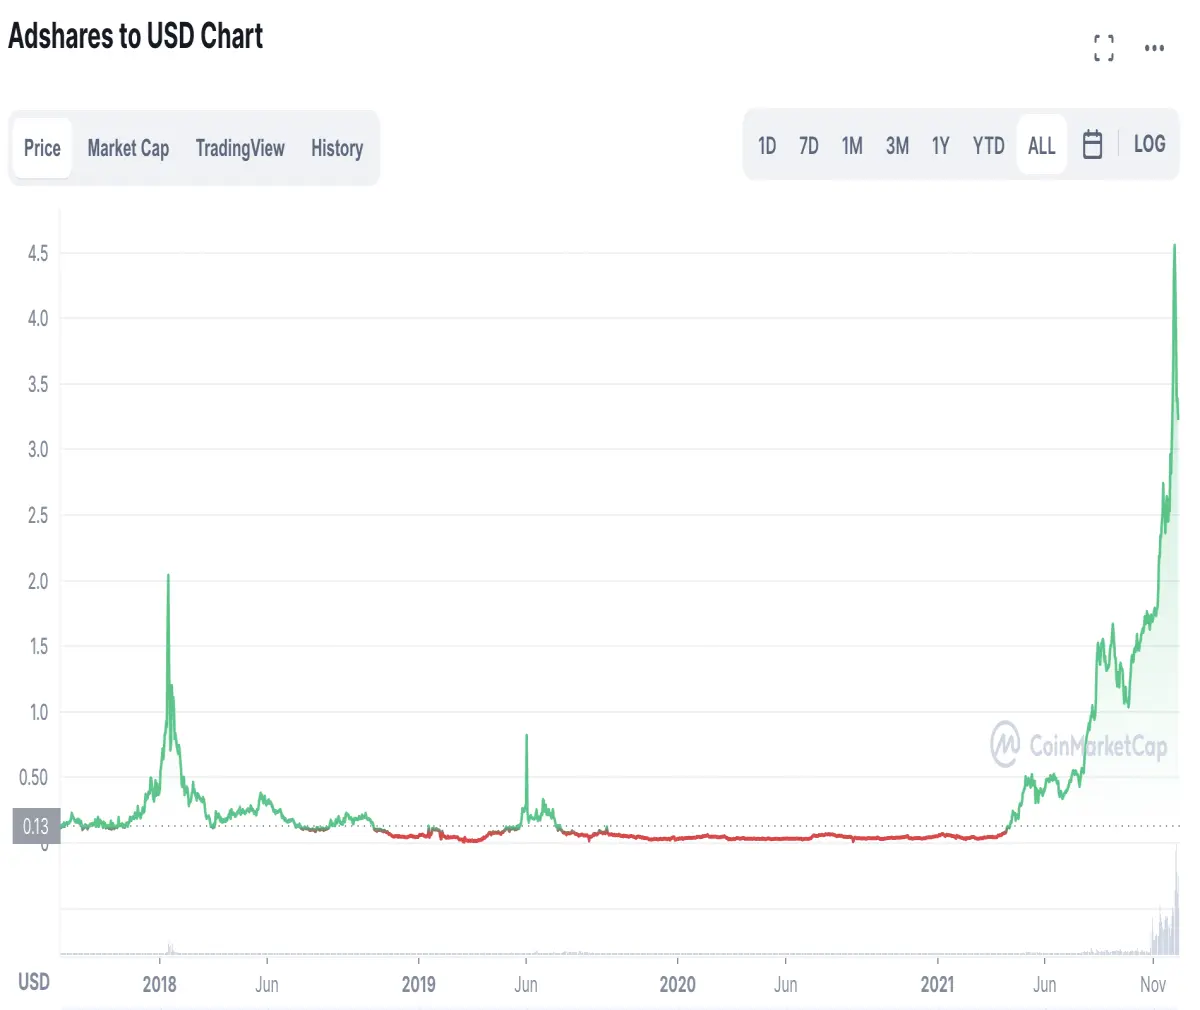Toggle the LOG scale option

point(1149,144)
